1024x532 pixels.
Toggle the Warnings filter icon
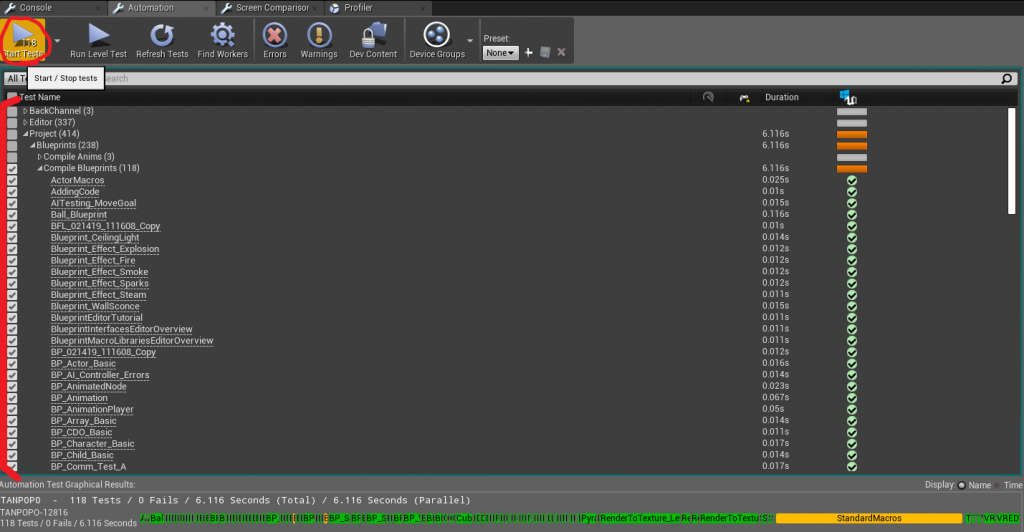(x=319, y=35)
